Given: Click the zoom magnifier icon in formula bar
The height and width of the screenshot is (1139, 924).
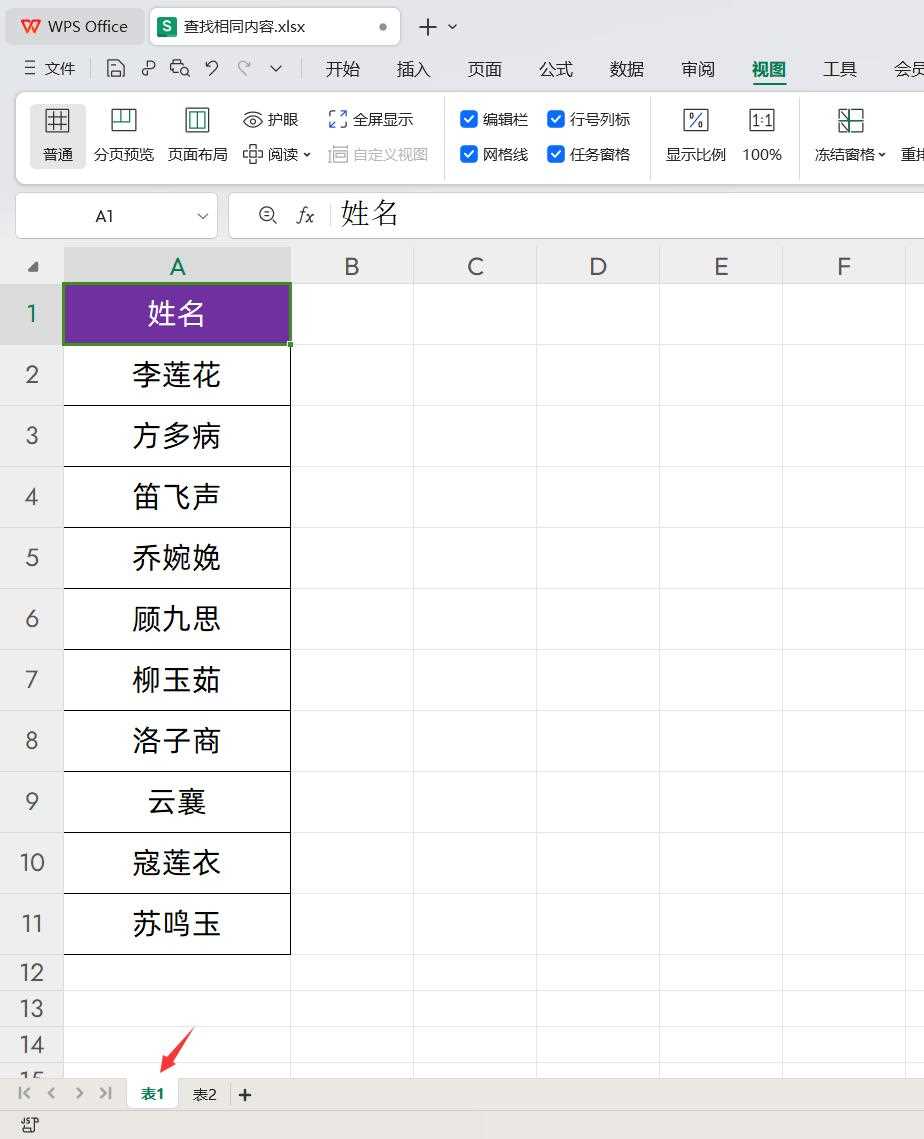Looking at the screenshot, I should point(268,215).
